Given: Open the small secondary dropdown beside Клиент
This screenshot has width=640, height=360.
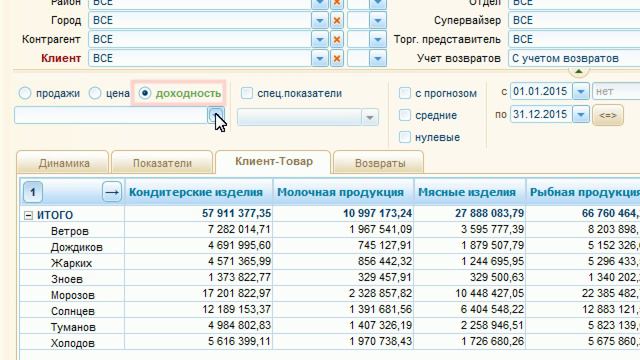Looking at the screenshot, I should pos(378,58).
